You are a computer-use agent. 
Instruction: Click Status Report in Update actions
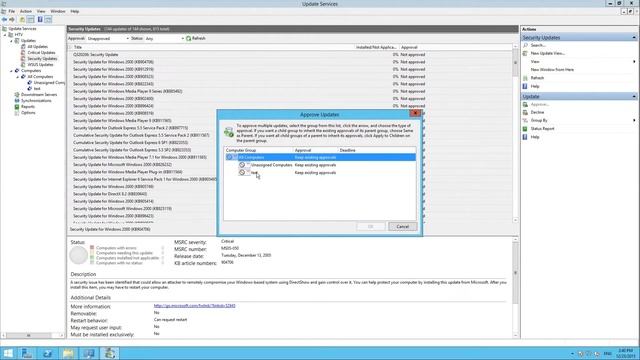542,129
